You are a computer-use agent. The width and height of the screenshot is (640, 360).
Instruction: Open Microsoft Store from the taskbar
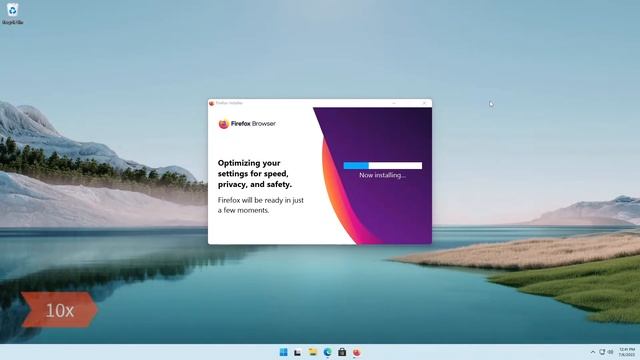[x=342, y=352]
